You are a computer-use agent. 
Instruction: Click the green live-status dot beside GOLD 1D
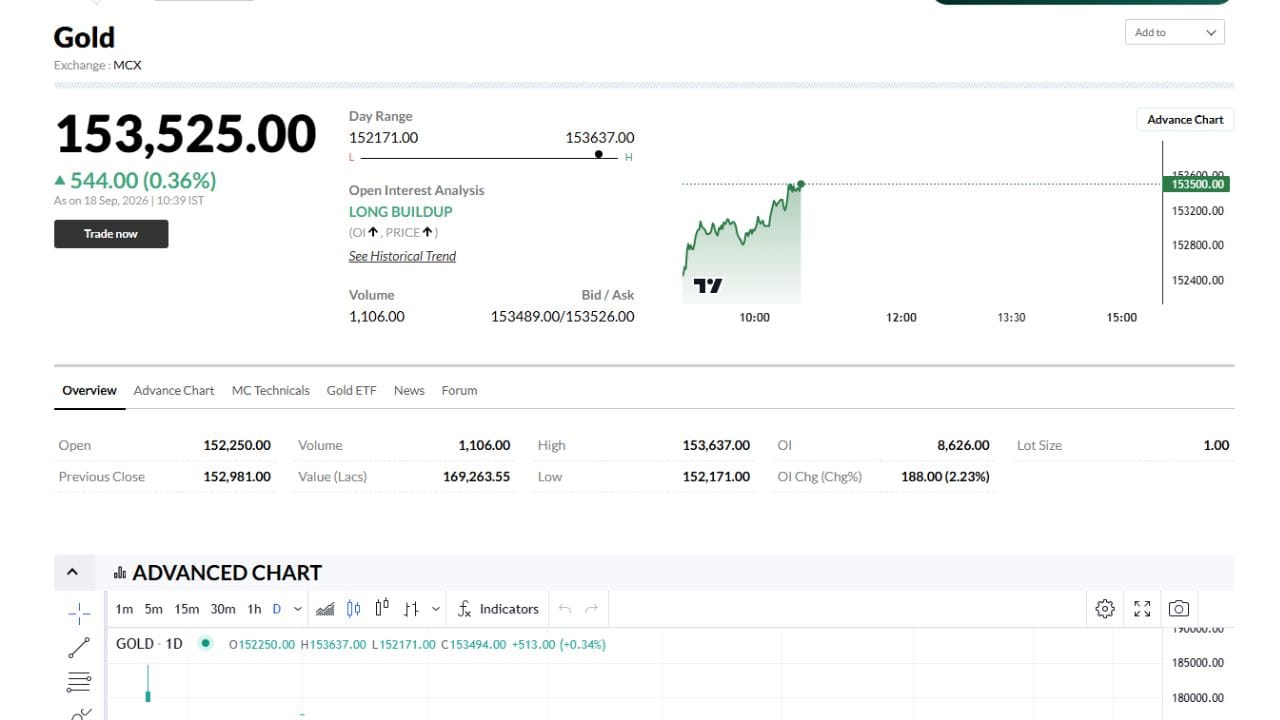click(206, 643)
